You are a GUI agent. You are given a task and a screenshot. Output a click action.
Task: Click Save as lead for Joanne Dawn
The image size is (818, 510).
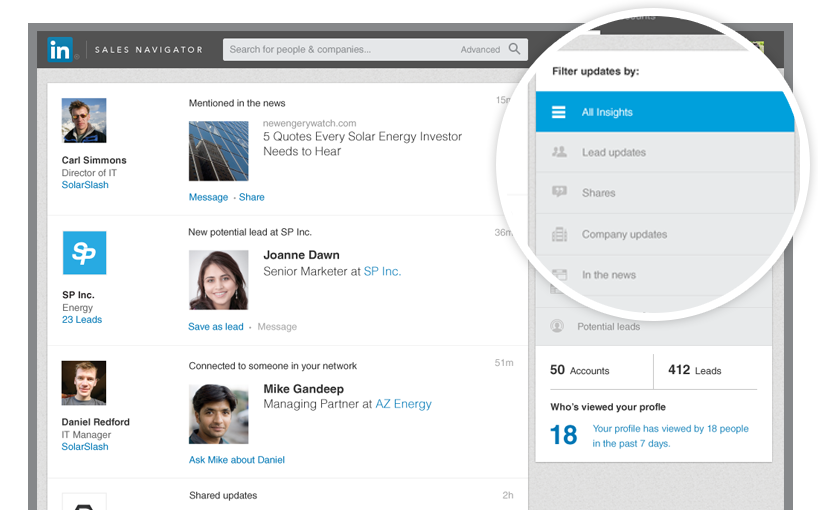click(x=215, y=326)
